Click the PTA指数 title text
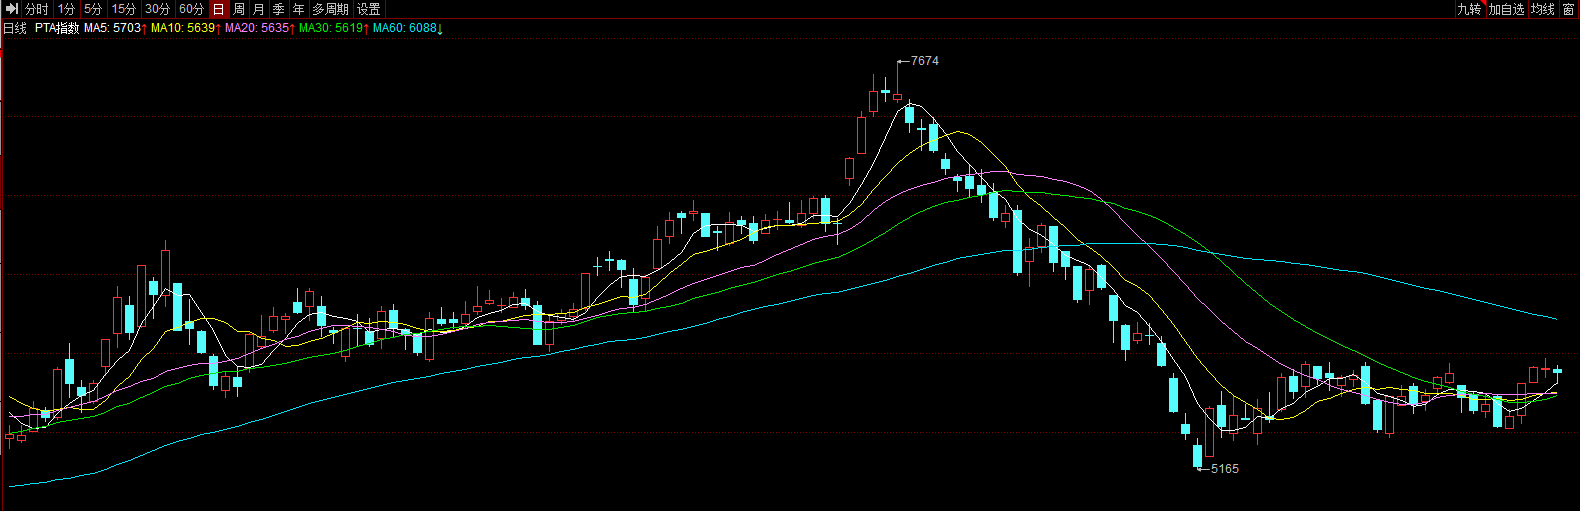The height and width of the screenshot is (511, 1580). (57, 28)
